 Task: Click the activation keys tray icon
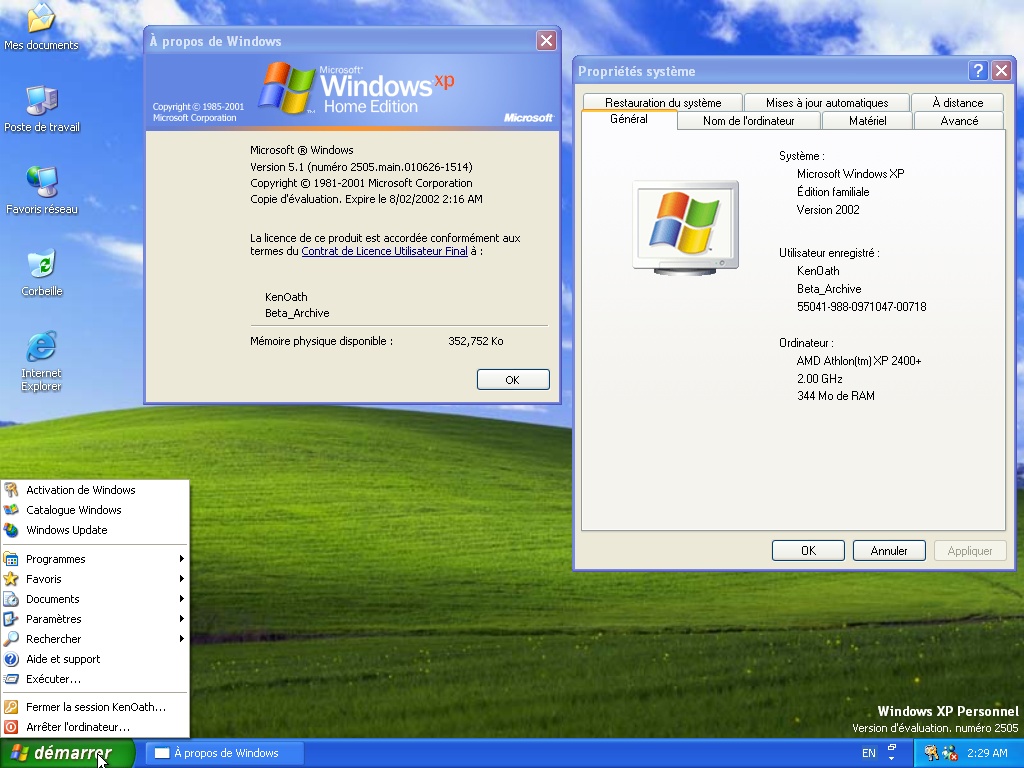(x=931, y=753)
